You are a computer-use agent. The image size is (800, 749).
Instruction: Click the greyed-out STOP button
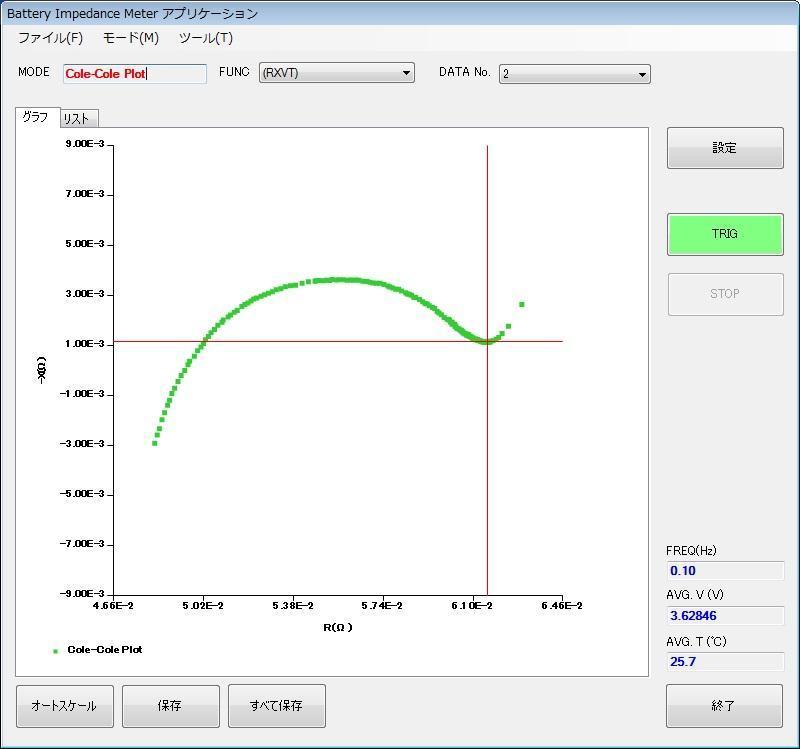pyautogui.click(x=725, y=294)
